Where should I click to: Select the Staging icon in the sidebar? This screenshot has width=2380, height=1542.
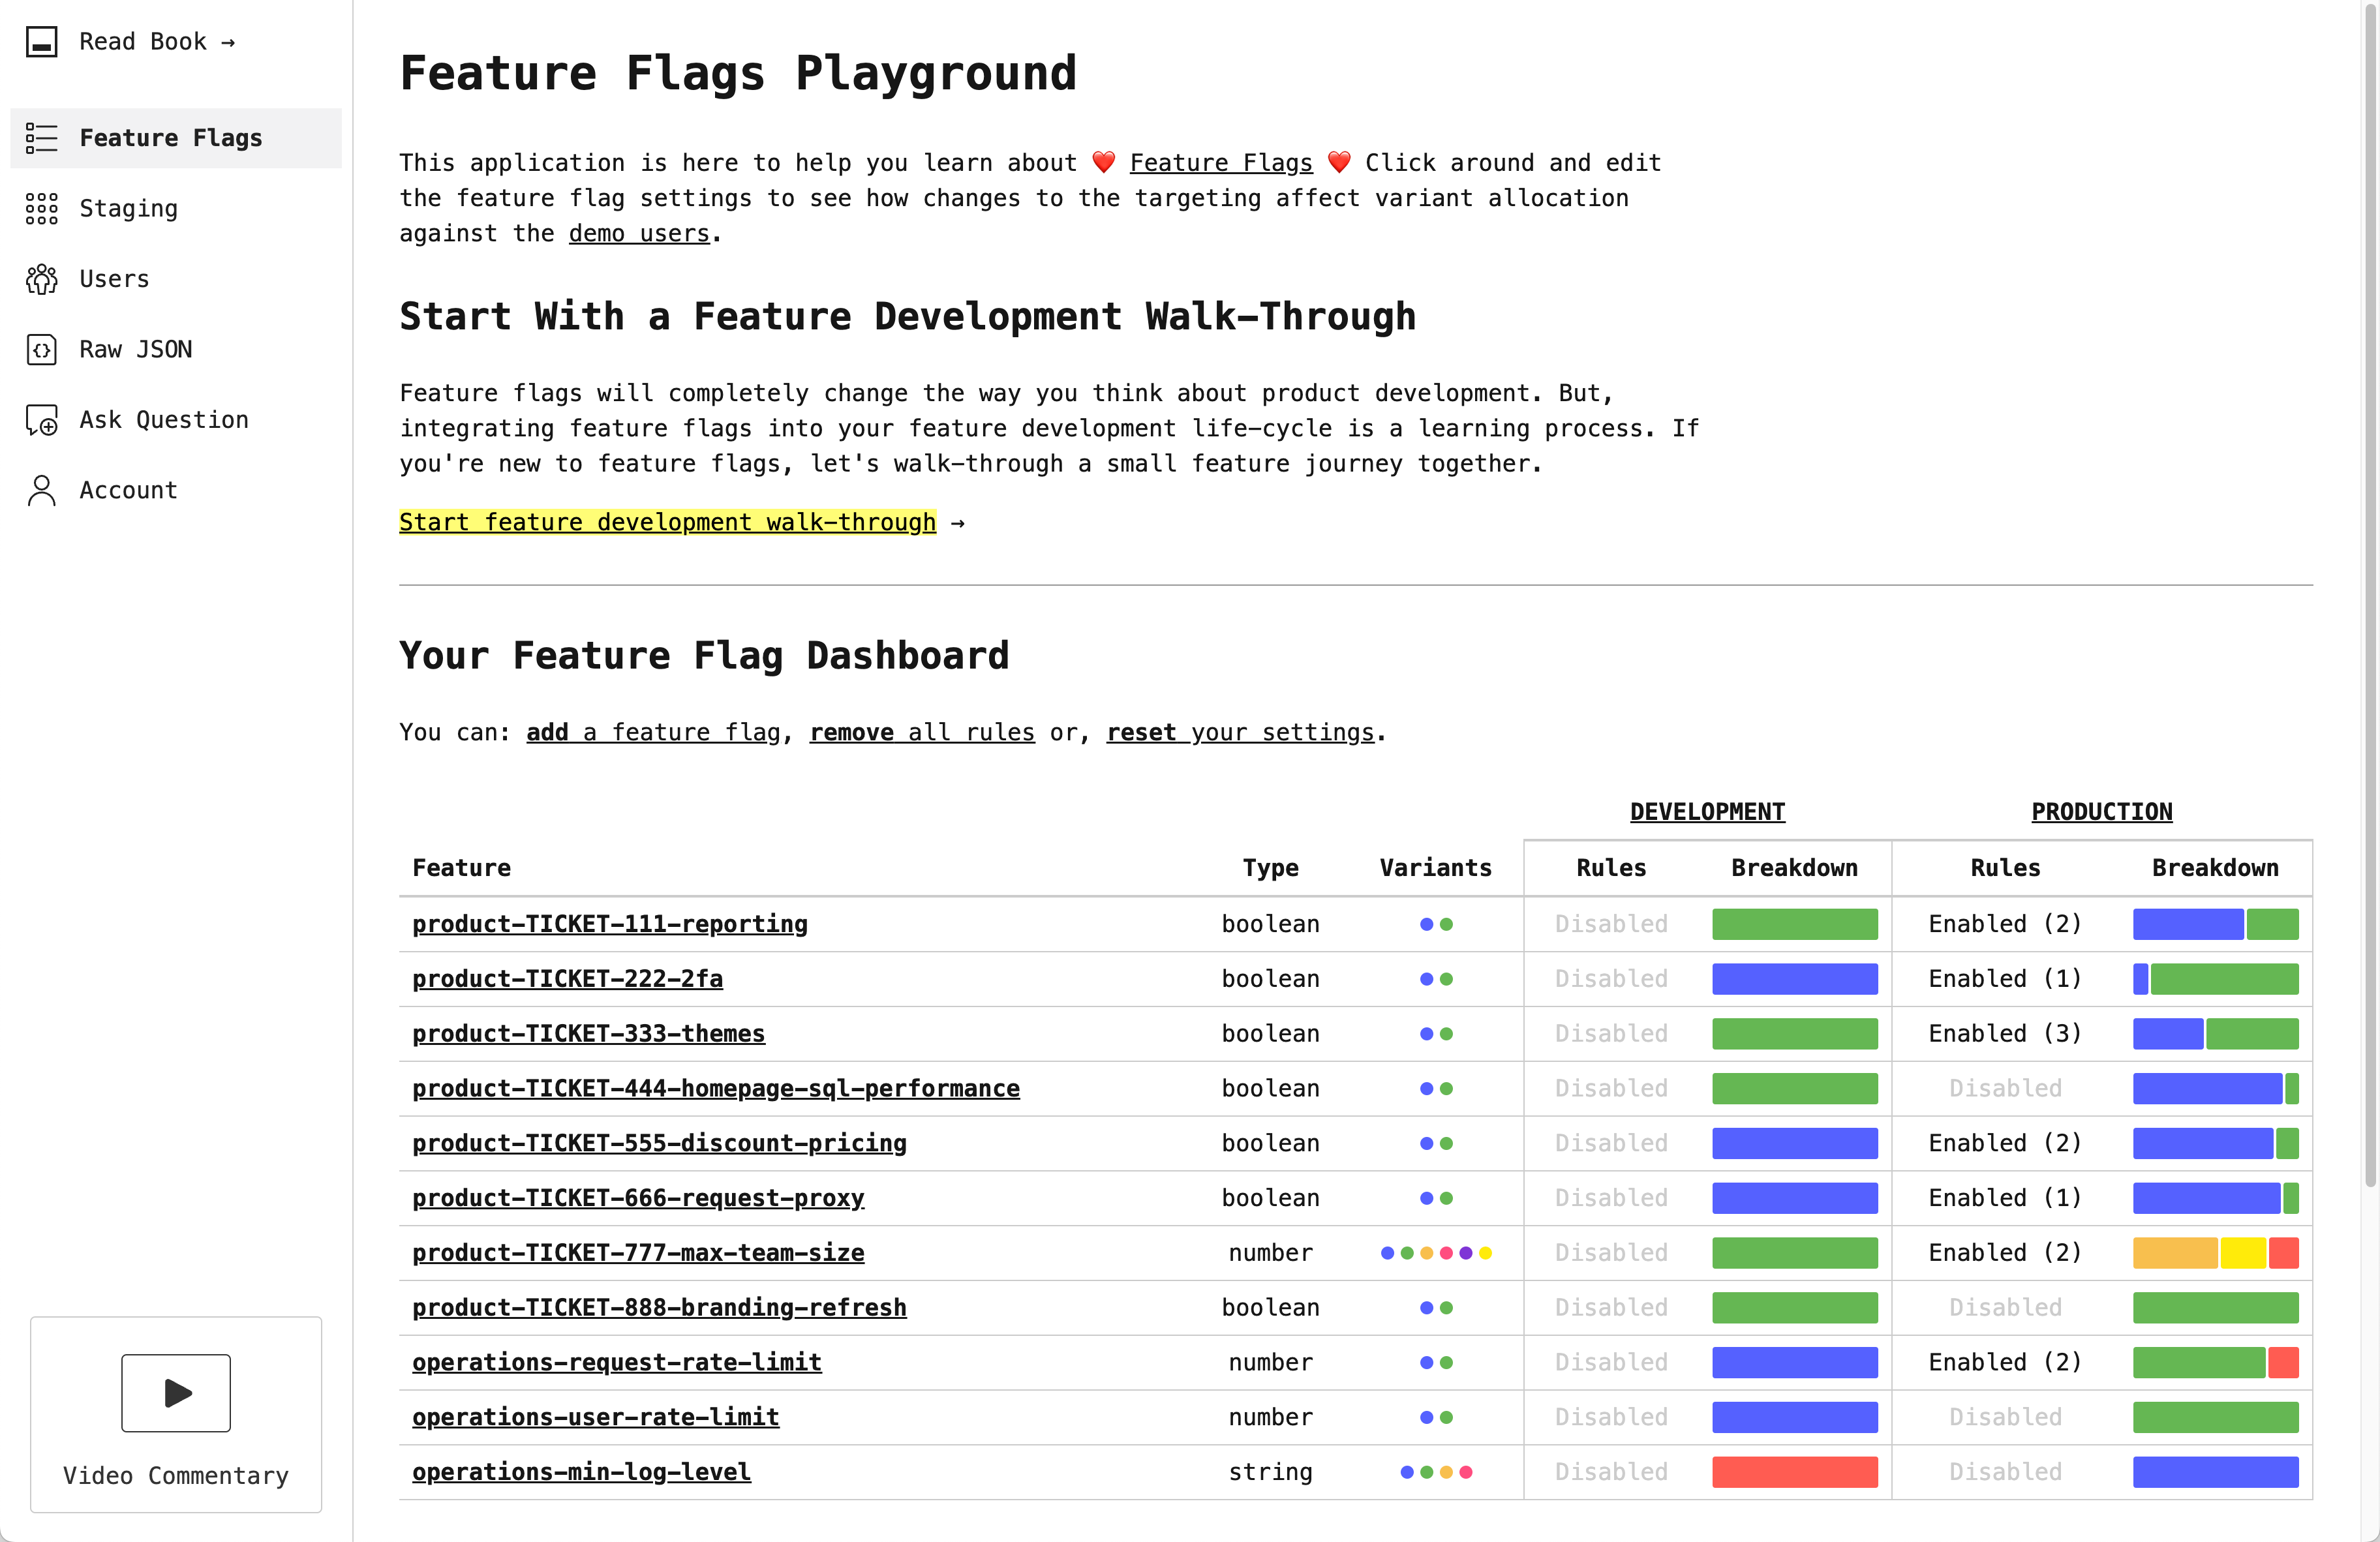coord(42,209)
